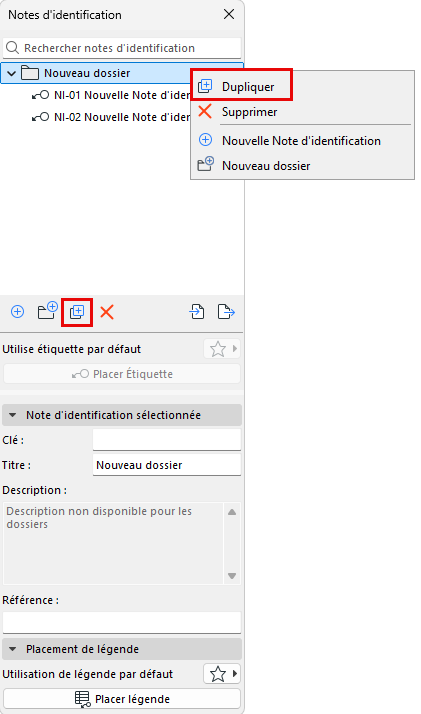Click the search magnifier icon

12,48
